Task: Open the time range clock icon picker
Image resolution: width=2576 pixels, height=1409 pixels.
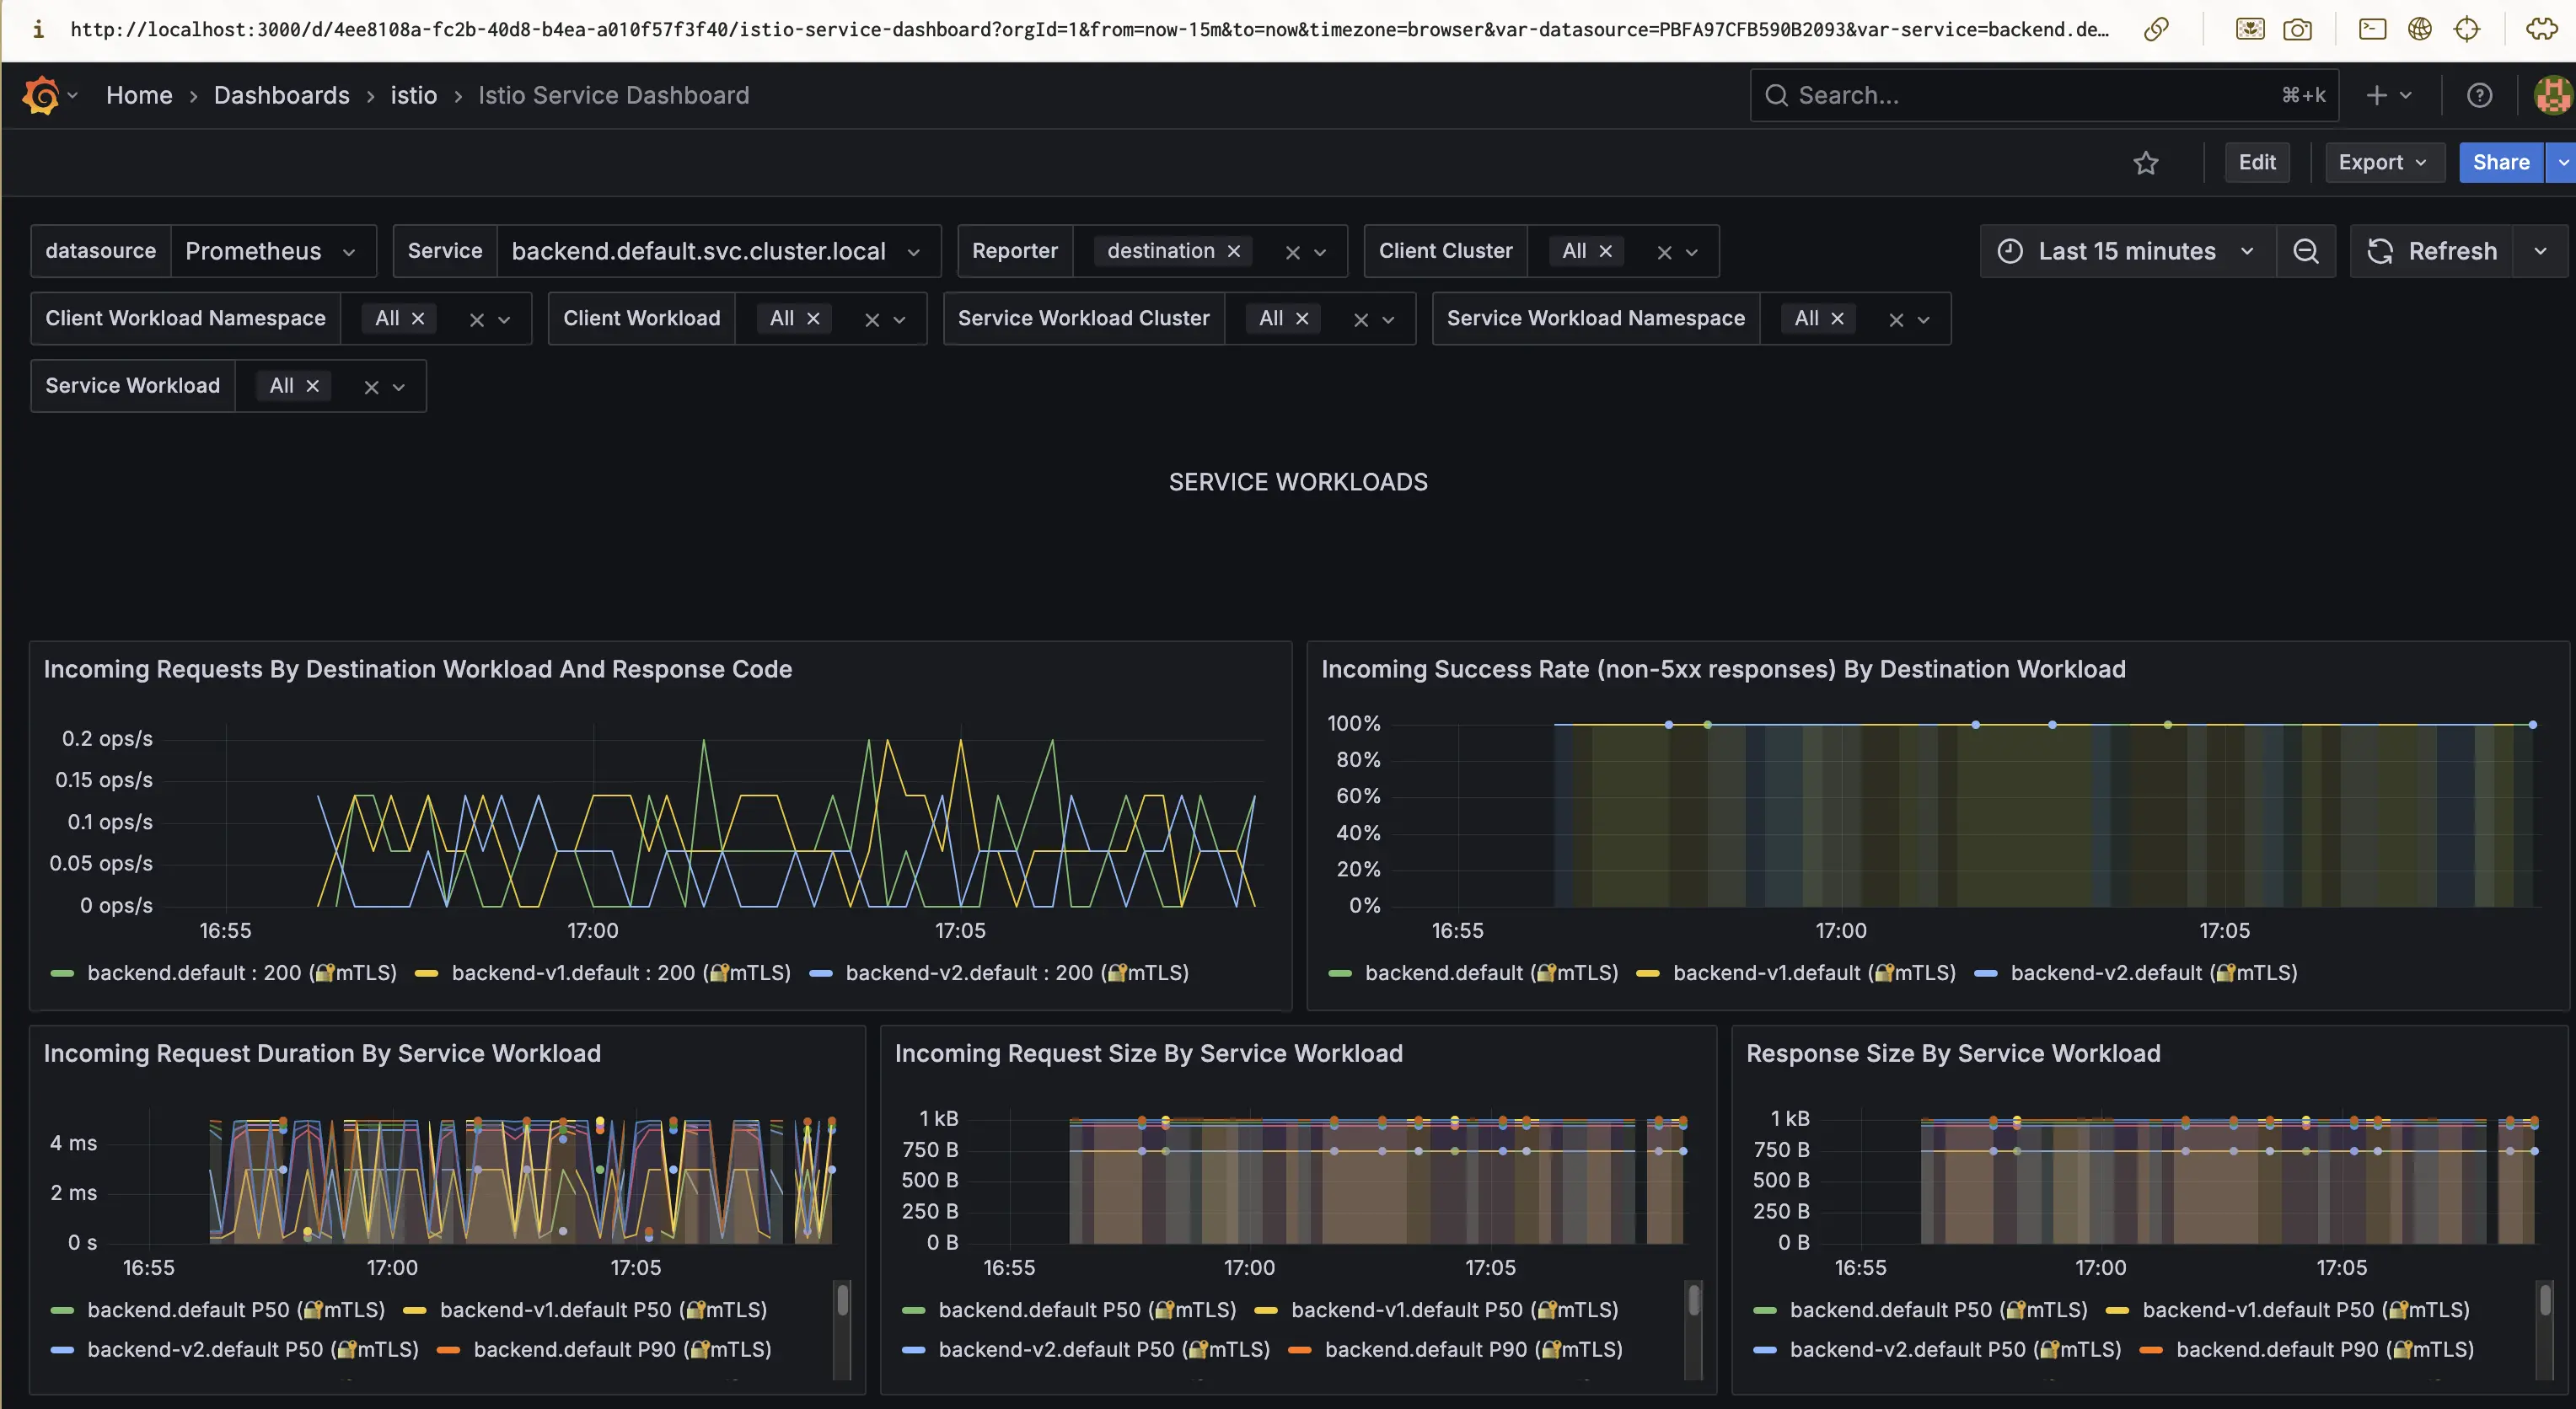Action: pos(2013,251)
